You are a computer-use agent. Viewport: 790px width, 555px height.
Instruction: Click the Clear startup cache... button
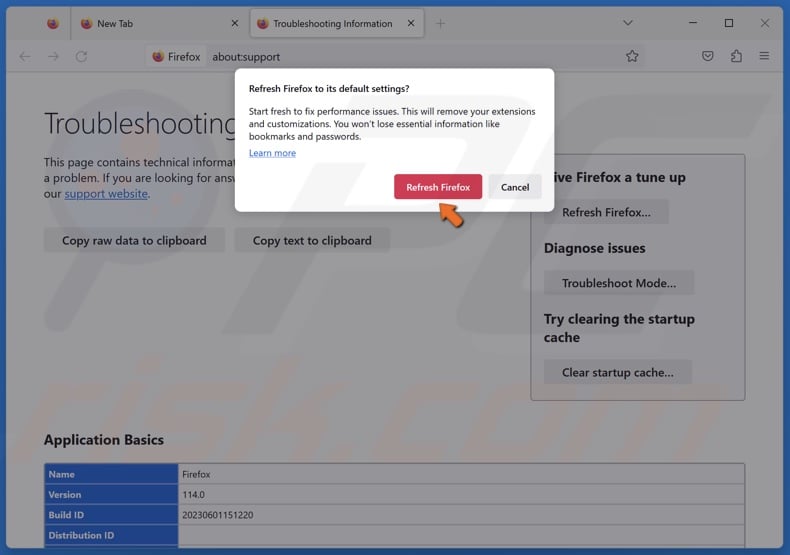tap(618, 372)
